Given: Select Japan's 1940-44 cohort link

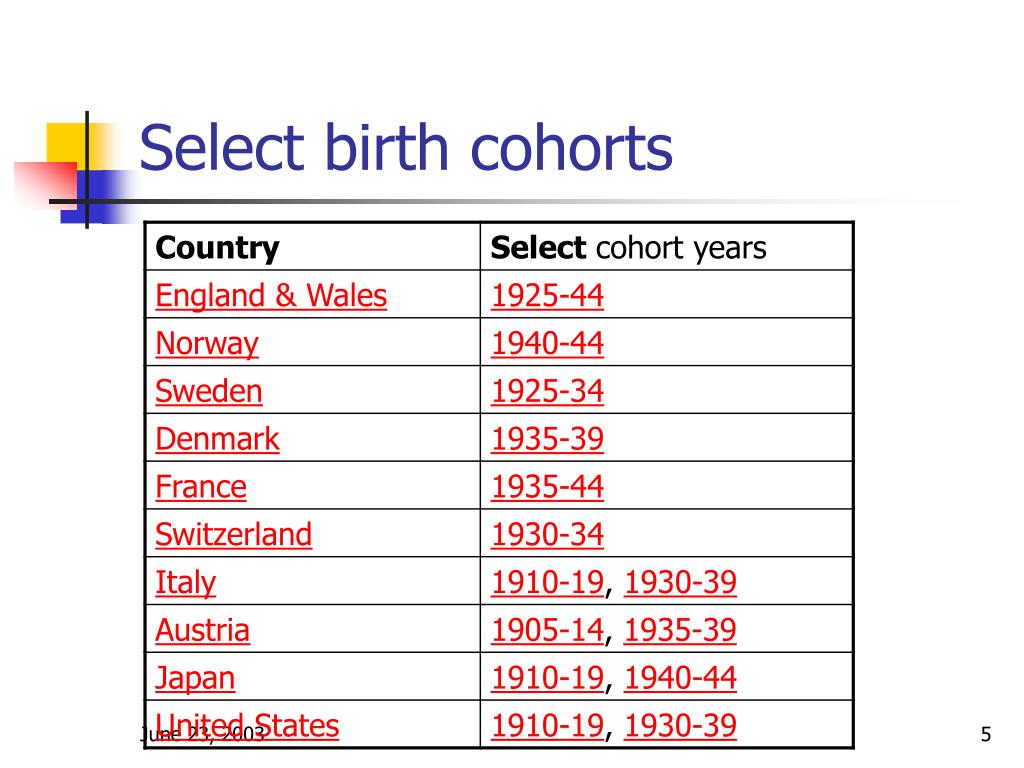Looking at the screenshot, I should coord(680,678).
